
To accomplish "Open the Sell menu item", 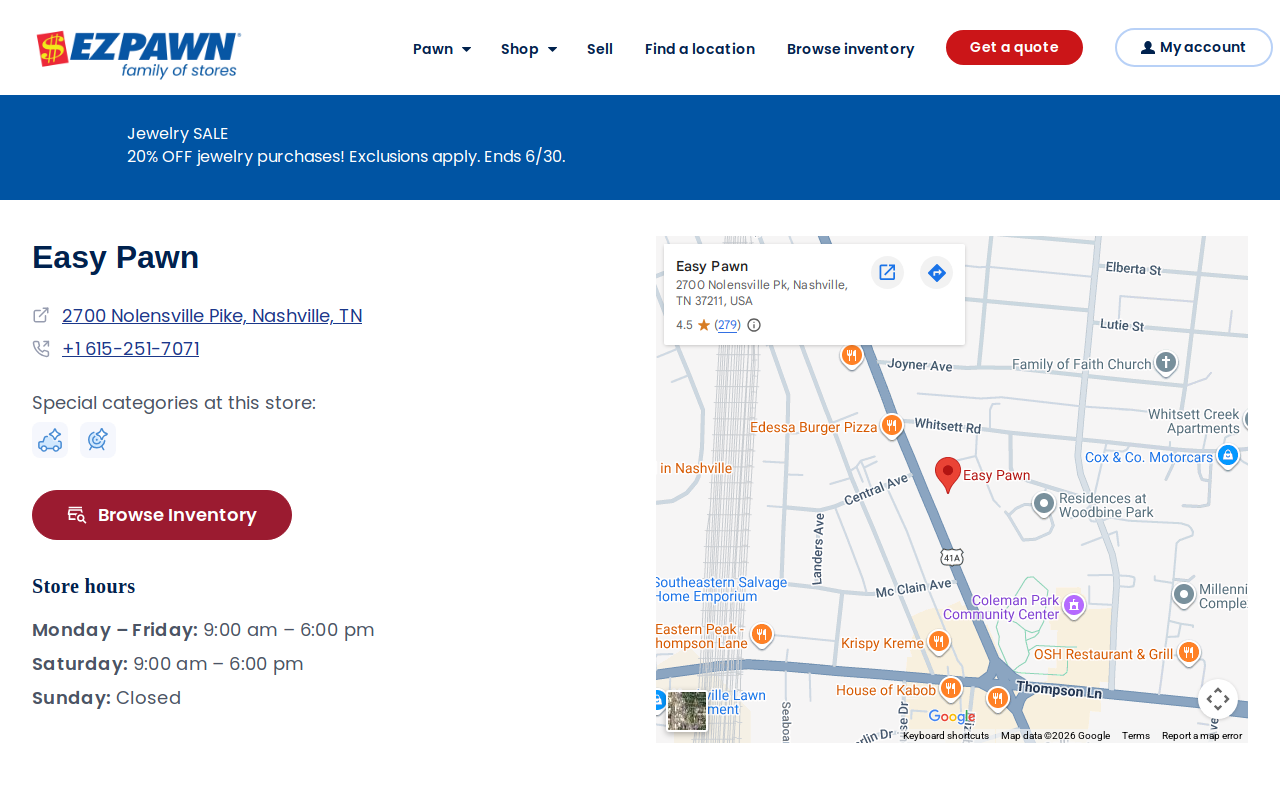I will (x=600, y=49).
